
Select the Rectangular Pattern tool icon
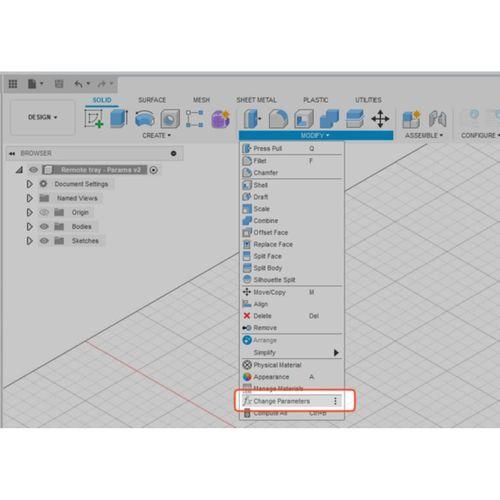(195, 119)
